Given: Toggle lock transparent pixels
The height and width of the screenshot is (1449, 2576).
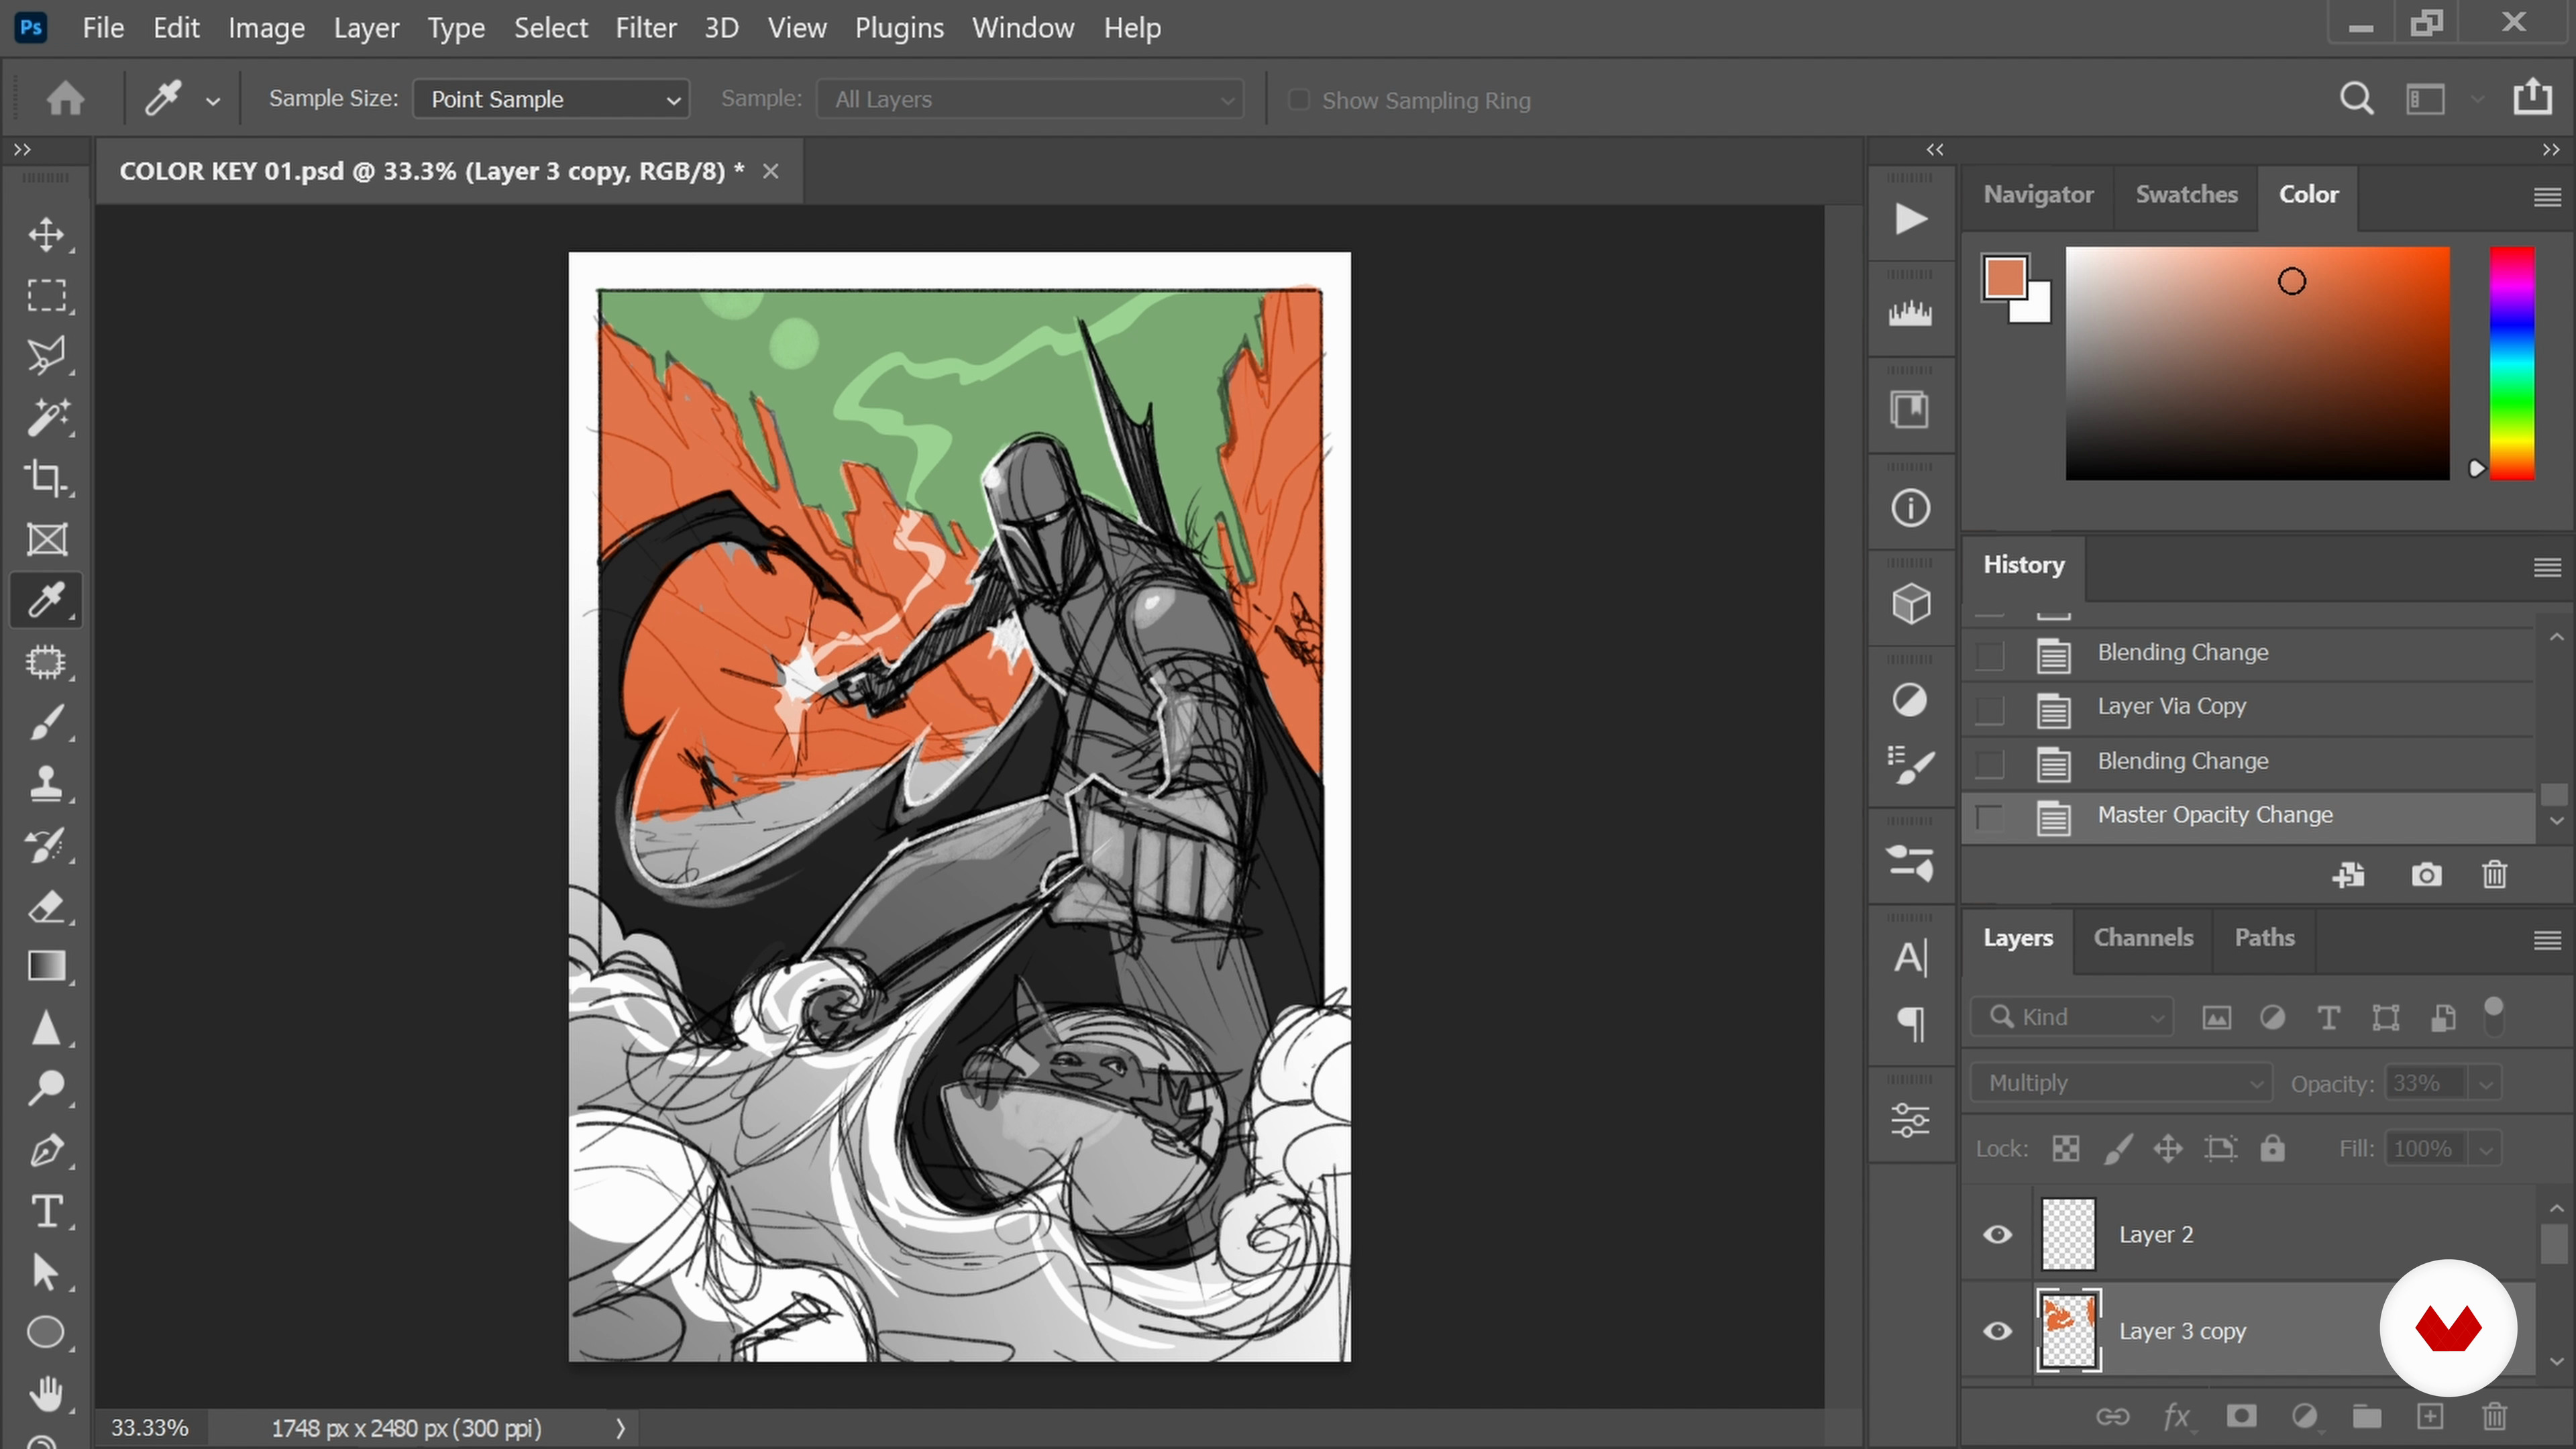Looking at the screenshot, I should (x=2066, y=1149).
